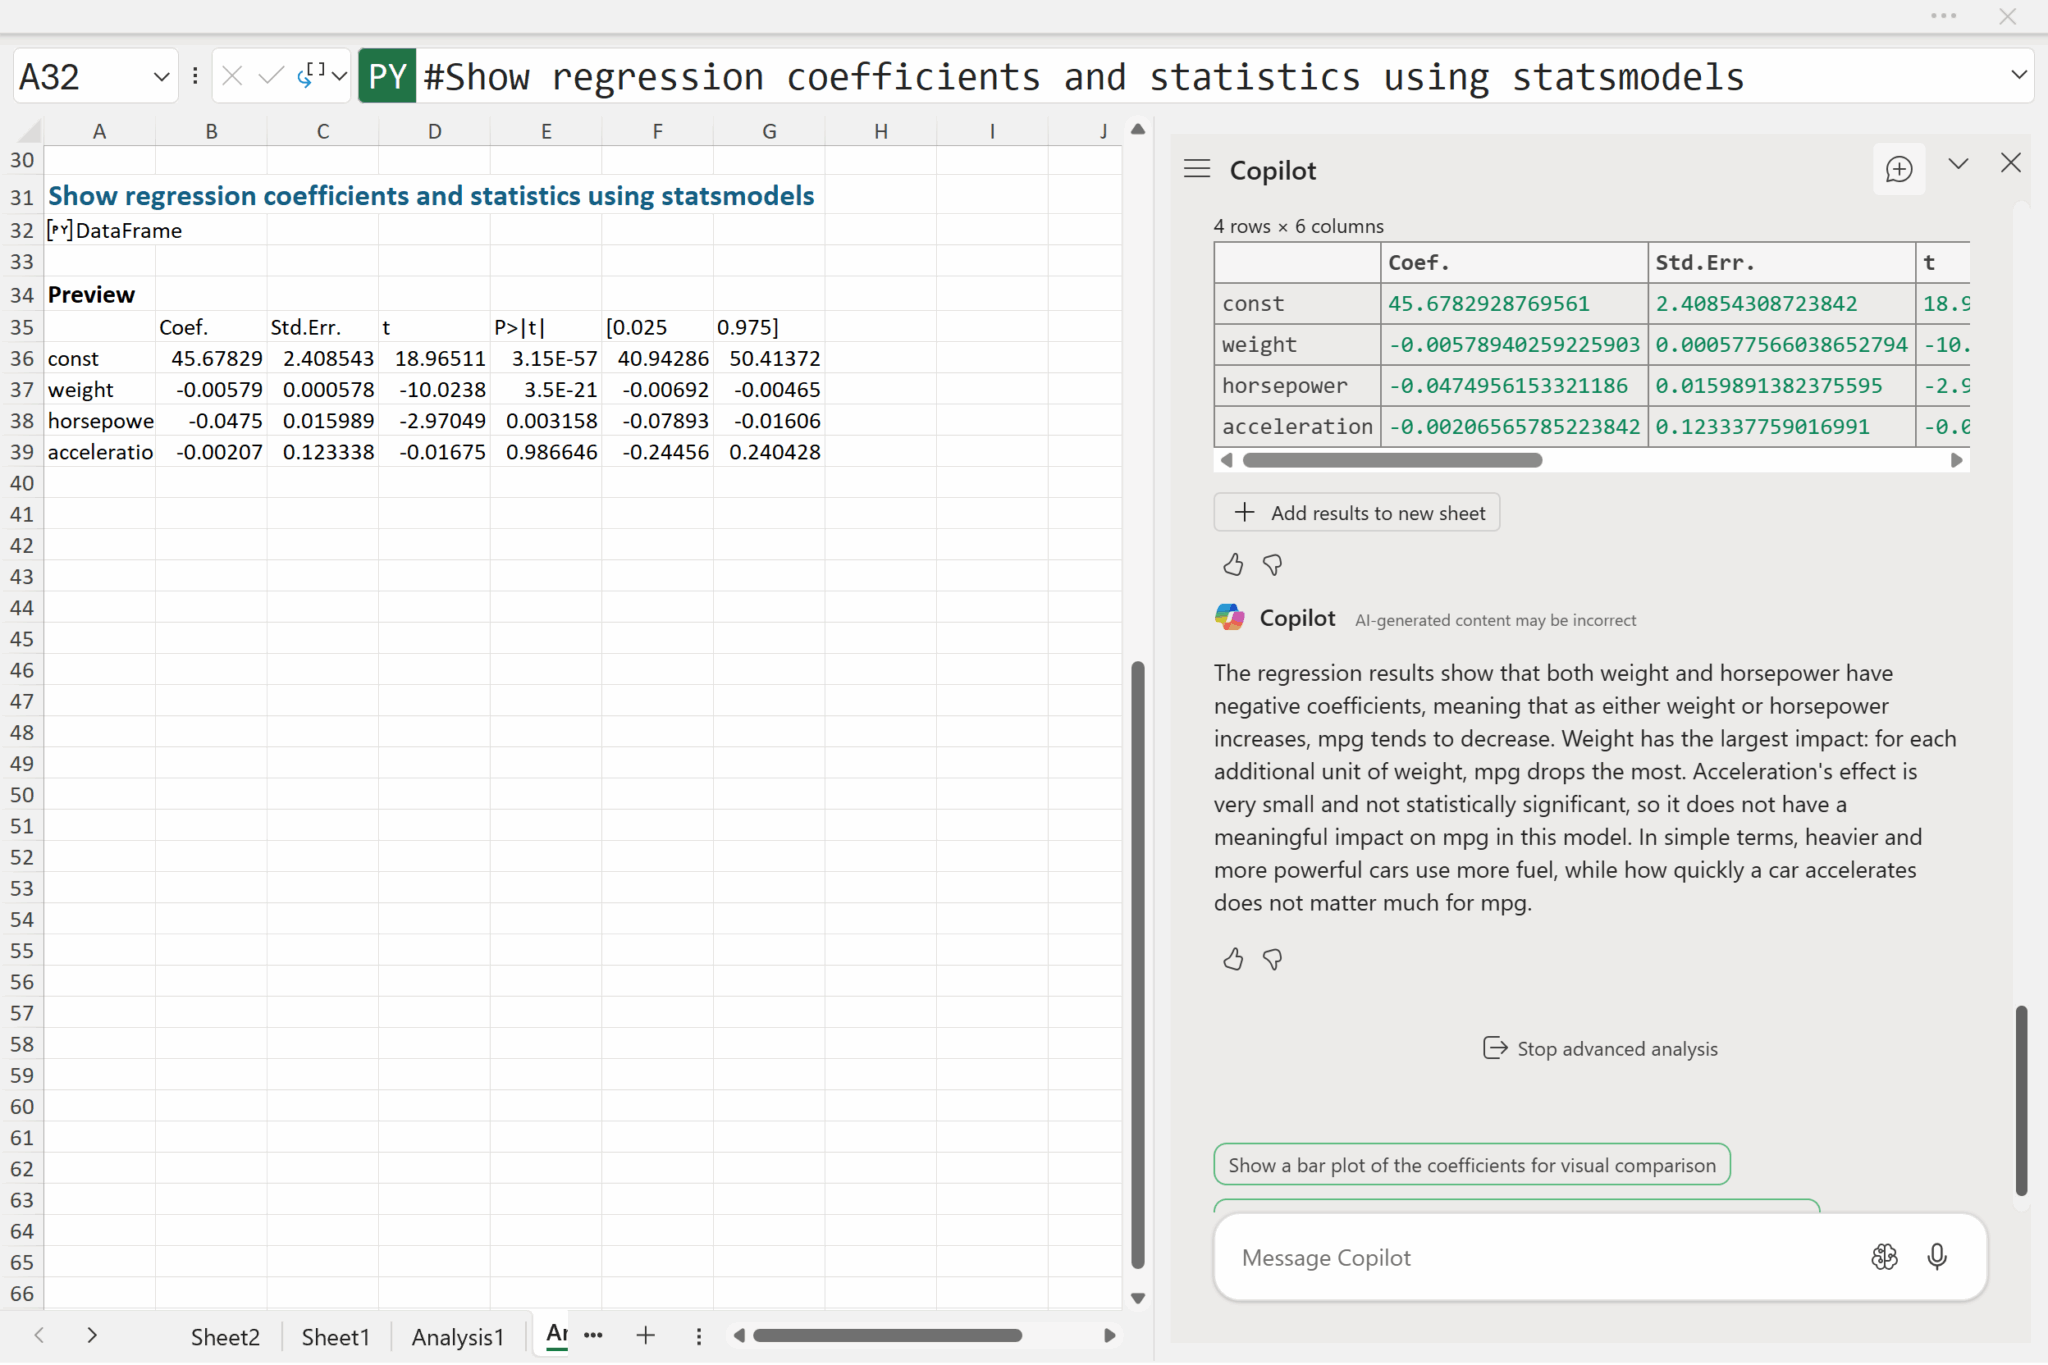Expand the formula bar
The width and height of the screenshot is (2048, 1365).
click(x=2018, y=75)
